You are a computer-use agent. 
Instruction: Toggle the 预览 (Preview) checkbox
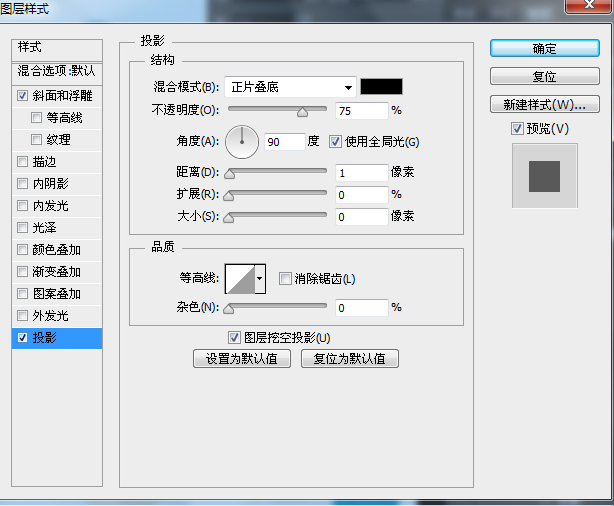tap(517, 128)
